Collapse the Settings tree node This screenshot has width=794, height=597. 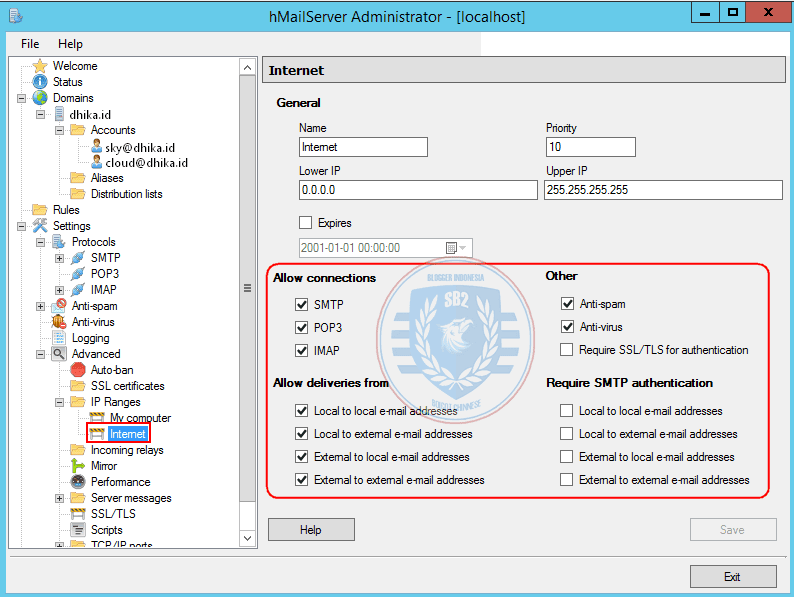21,226
